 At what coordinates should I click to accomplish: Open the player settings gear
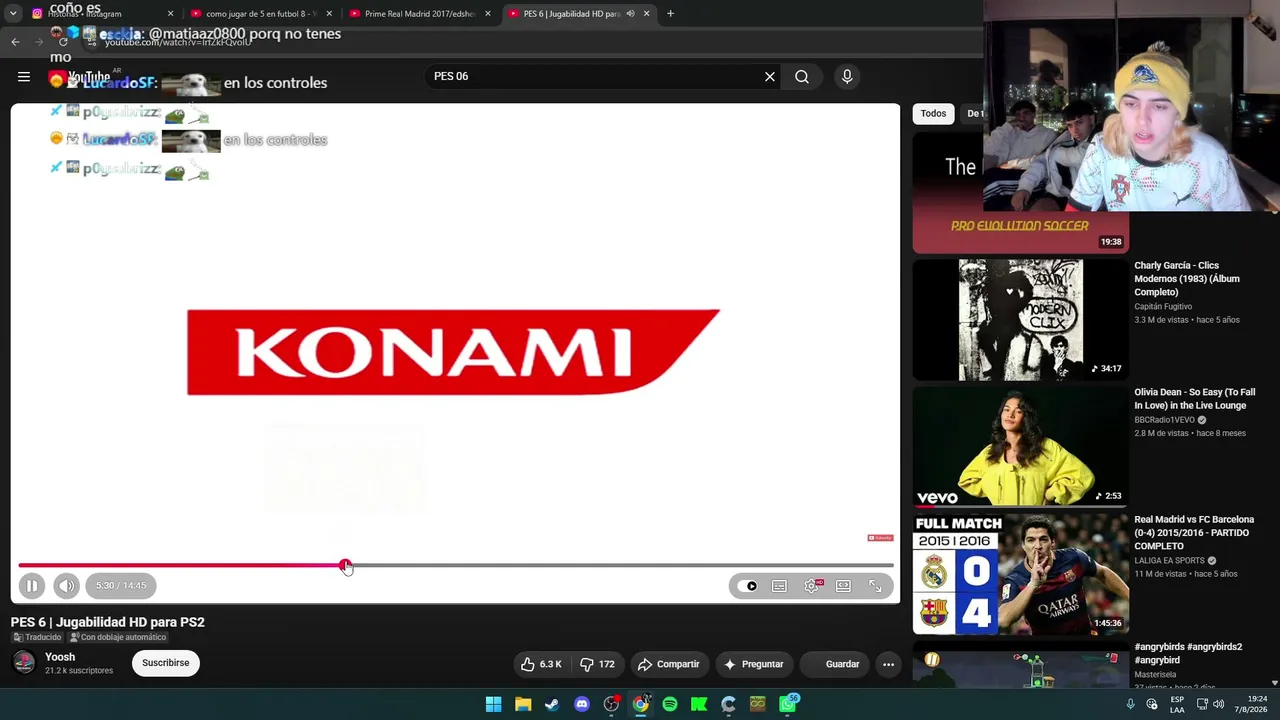(811, 586)
